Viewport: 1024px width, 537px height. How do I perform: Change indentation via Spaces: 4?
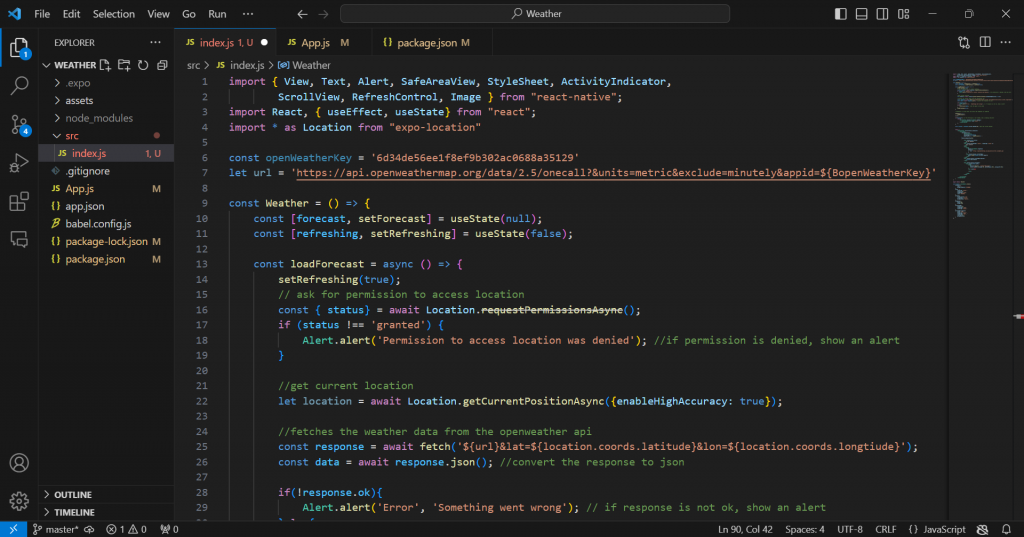click(805, 529)
